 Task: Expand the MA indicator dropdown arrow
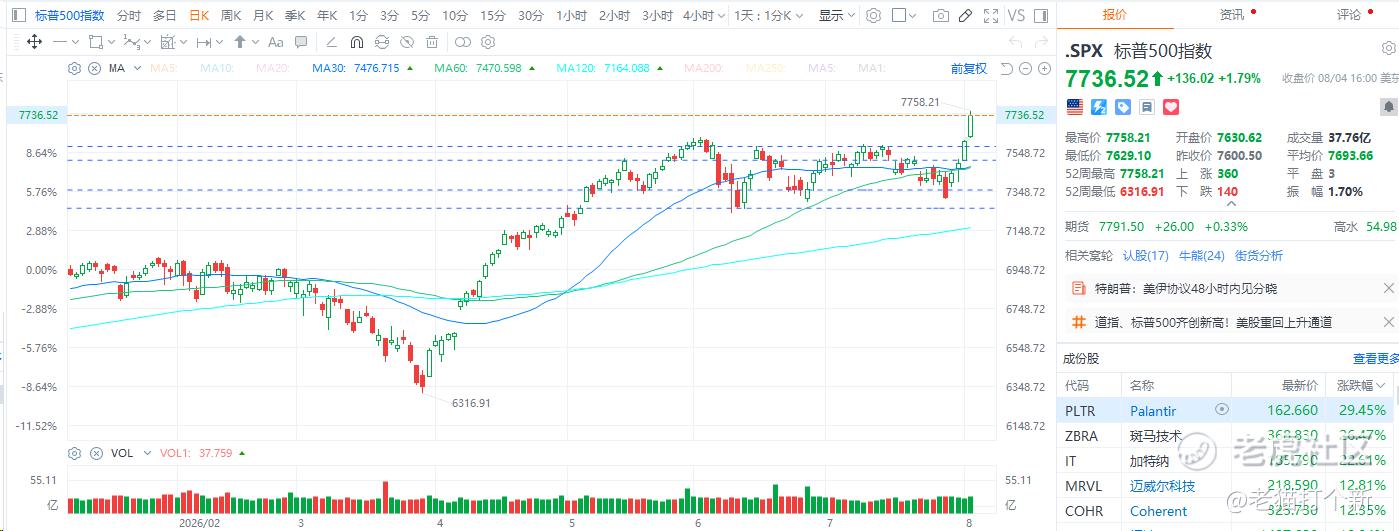(x=136, y=68)
